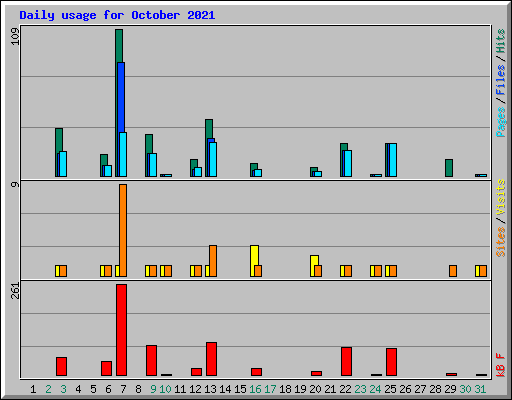Click day label "22" on the x-axis
Screen dimensions: 512x400
tap(345, 389)
